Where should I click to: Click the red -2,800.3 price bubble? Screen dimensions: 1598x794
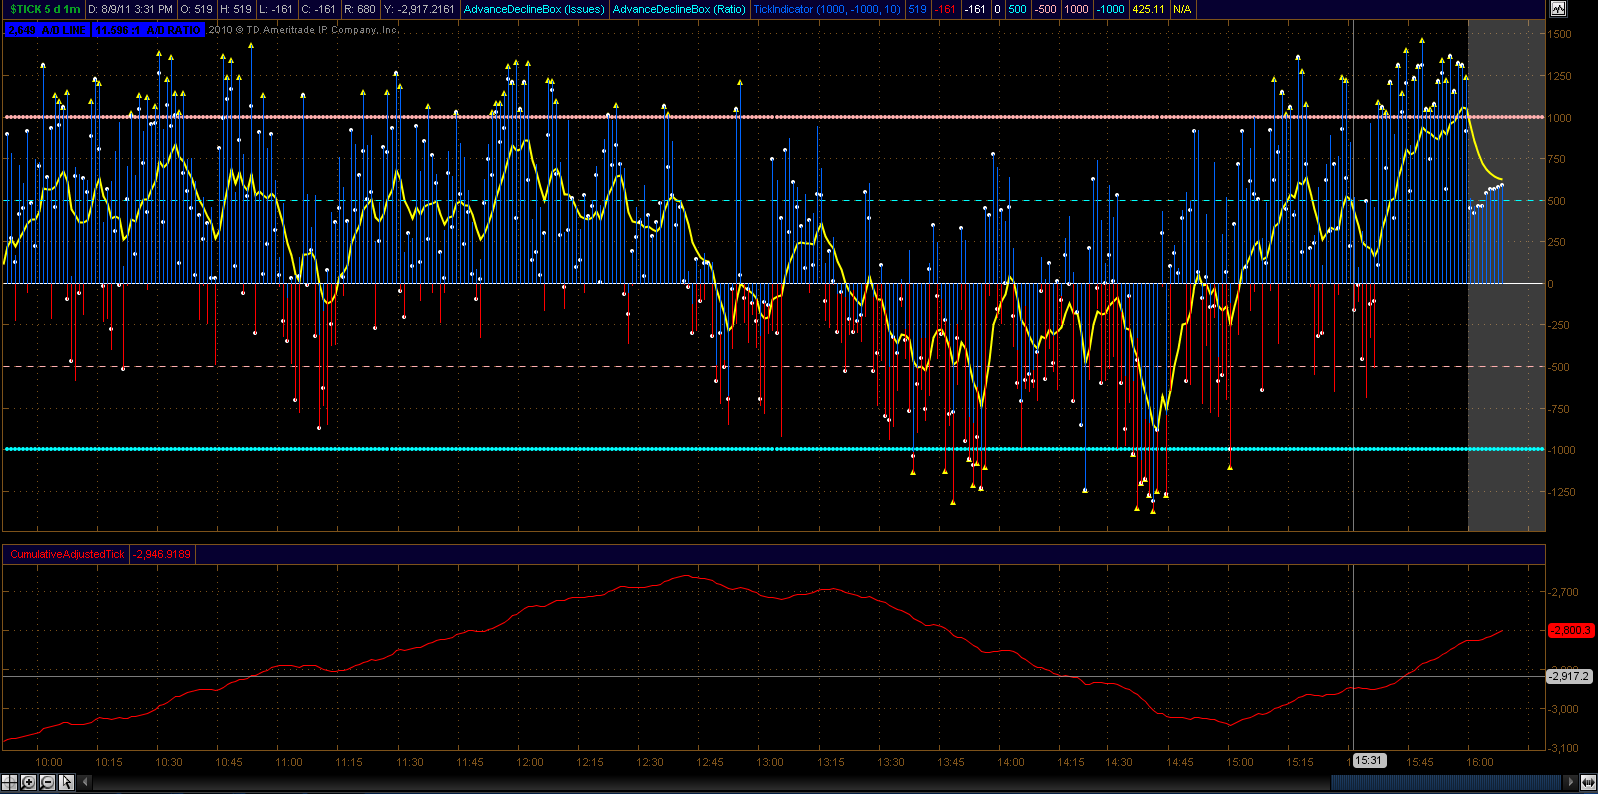(1571, 630)
